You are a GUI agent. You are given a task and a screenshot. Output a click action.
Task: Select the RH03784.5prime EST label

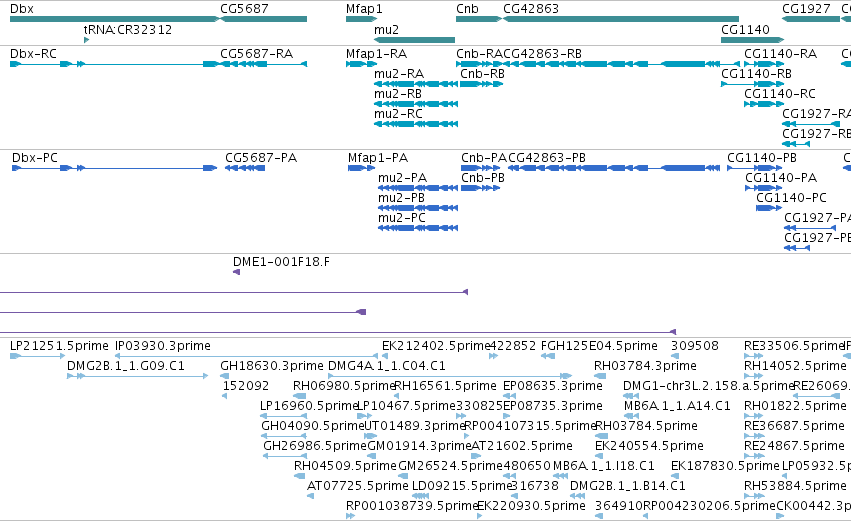point(646,427)
